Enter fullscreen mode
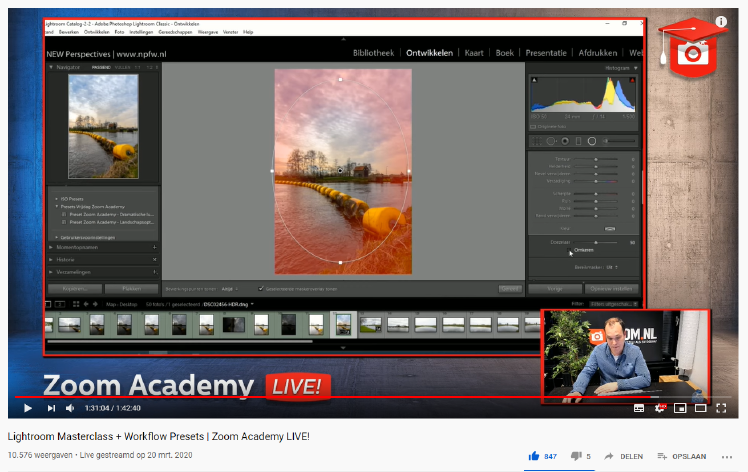748x472 pixels. pyautogui.click(x=721, y=408)
